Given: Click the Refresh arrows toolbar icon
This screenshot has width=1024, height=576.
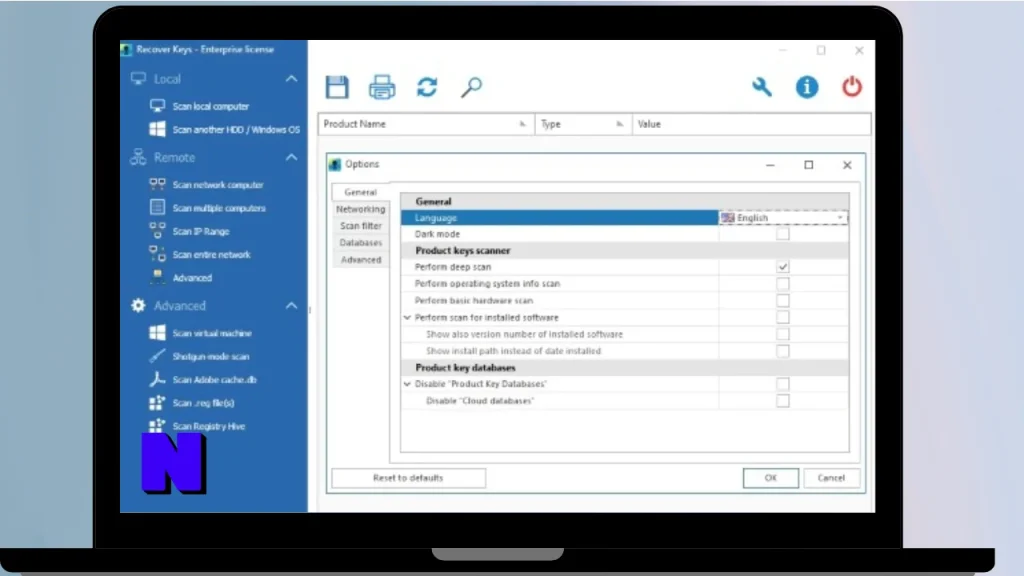Looking at the screenshot, I should tap(427, 87).
